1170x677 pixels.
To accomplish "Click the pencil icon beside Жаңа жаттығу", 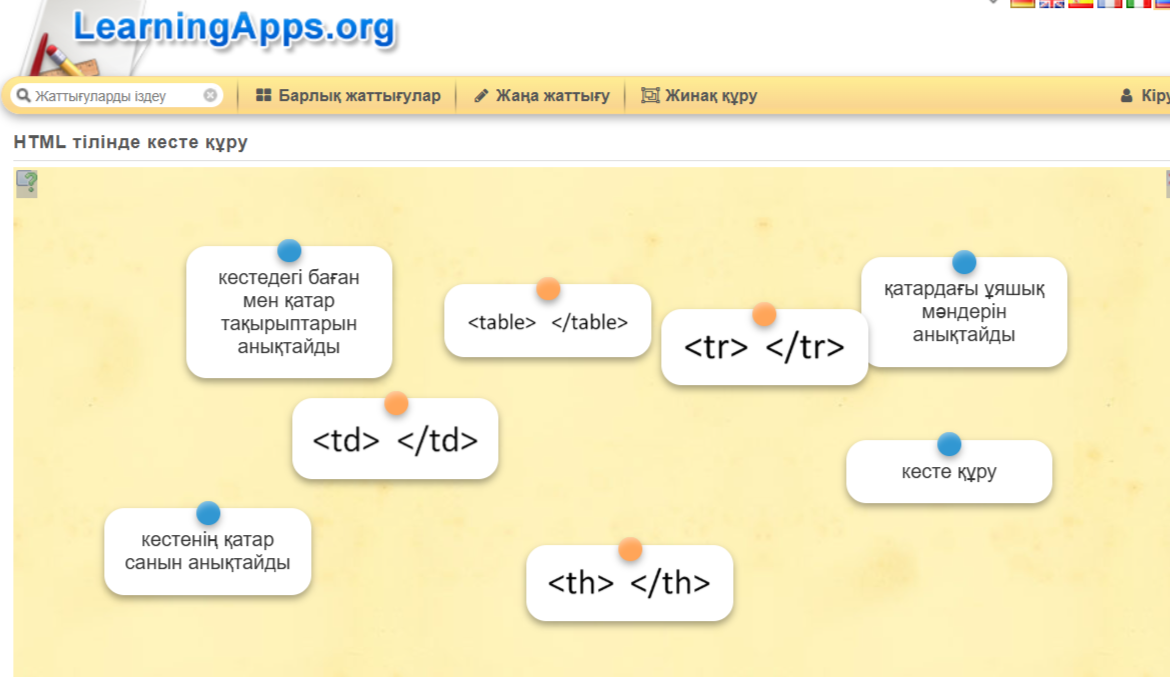I will click(481, 96).
